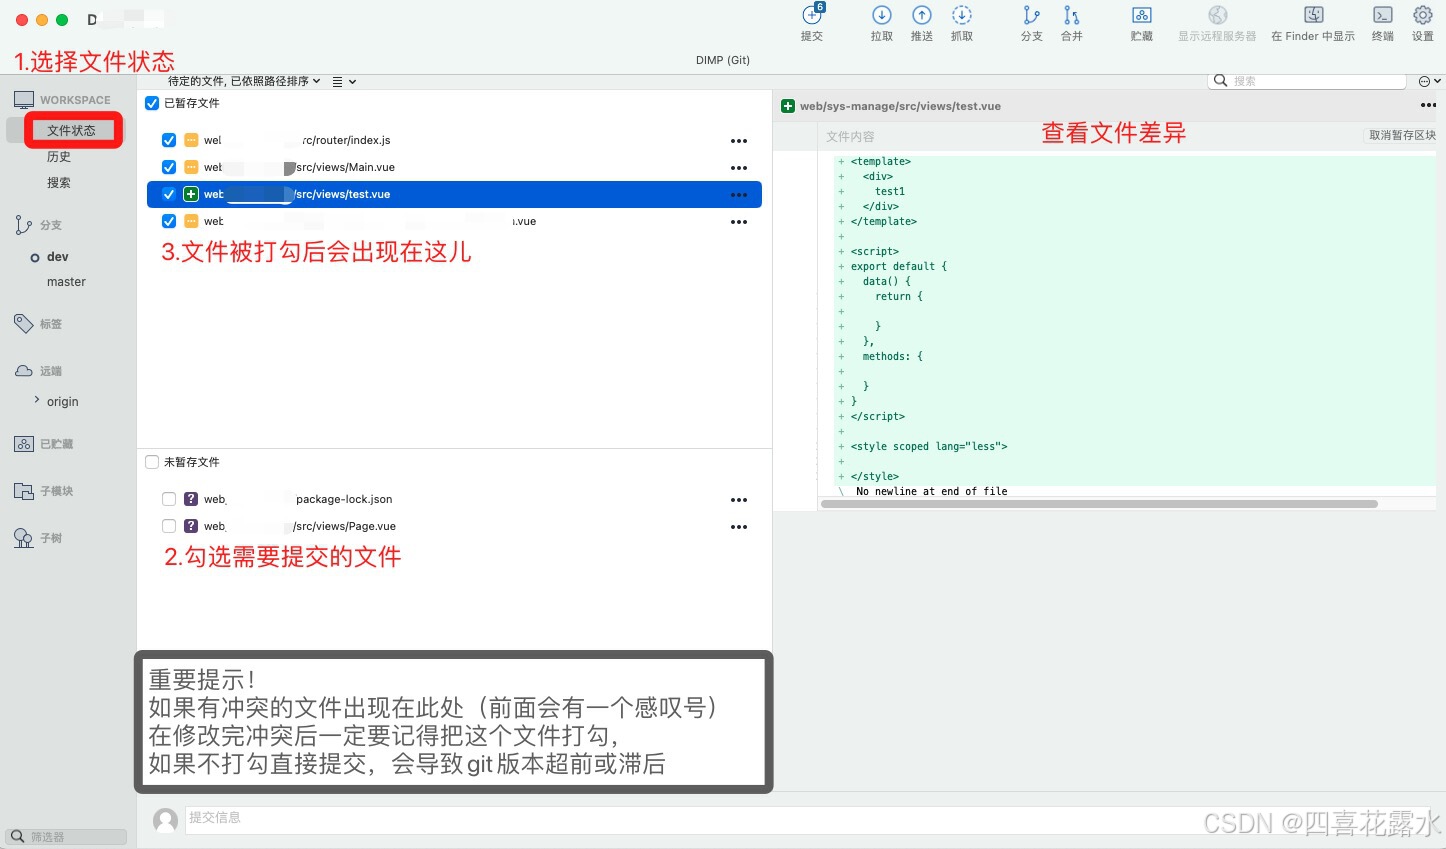Click the more options dots for router/index.js
This screenshot has width=1446, height=849.
point(739,141)
